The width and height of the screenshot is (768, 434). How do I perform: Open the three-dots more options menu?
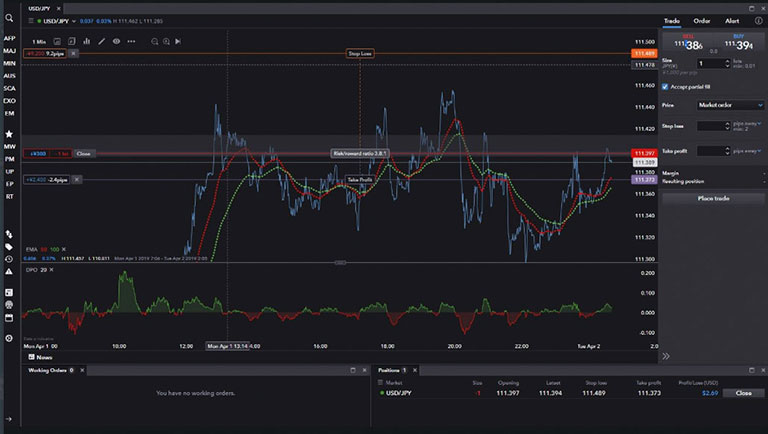click(131, 42)
